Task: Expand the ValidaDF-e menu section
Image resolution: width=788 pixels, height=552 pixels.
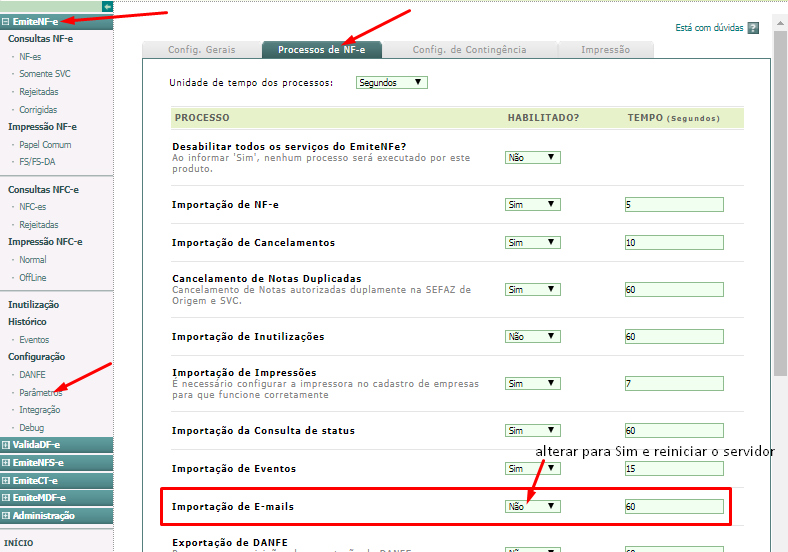Action: pos(6,445)
